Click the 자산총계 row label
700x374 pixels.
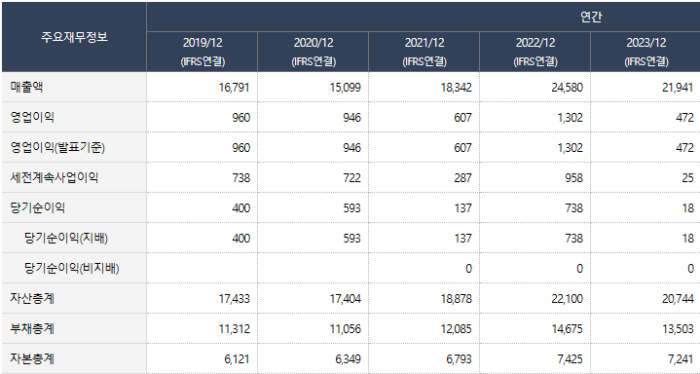[x=33, y=298]
